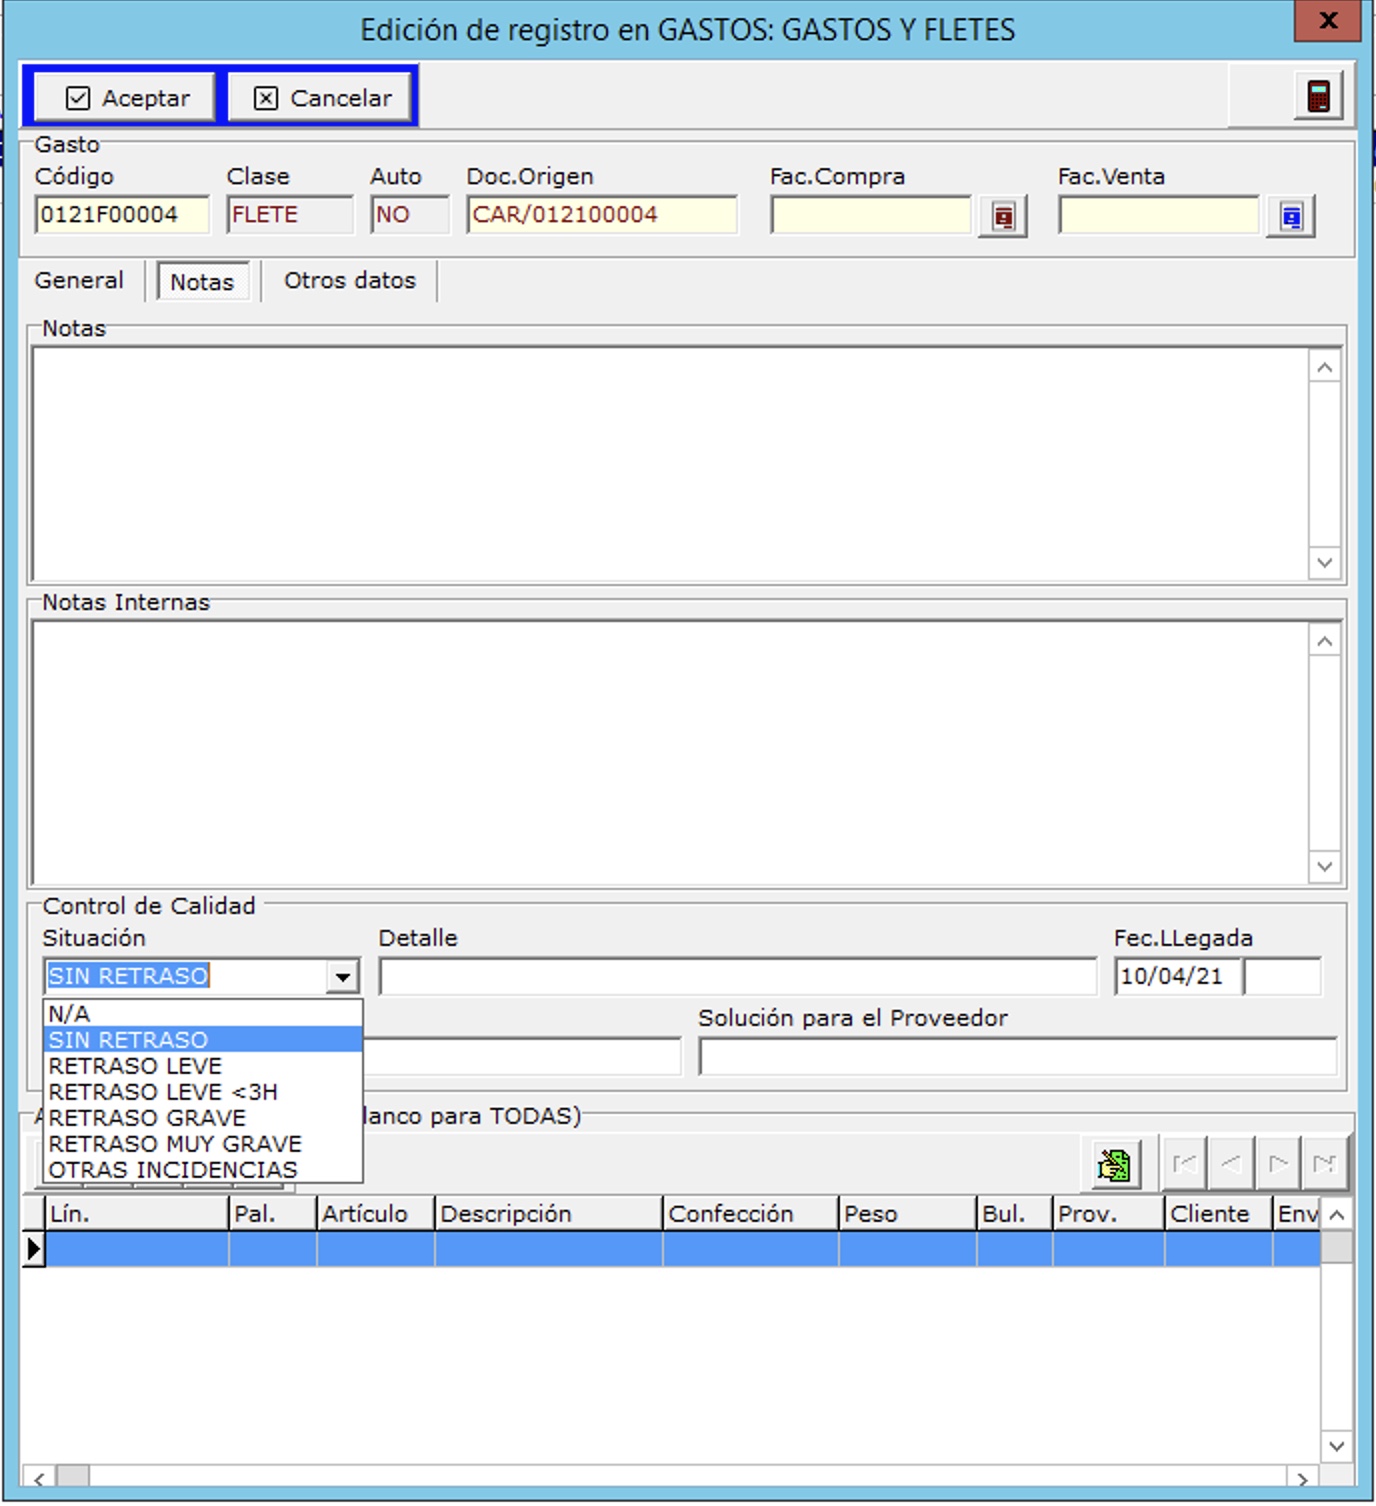Switch to the General tab

(79, 281)
